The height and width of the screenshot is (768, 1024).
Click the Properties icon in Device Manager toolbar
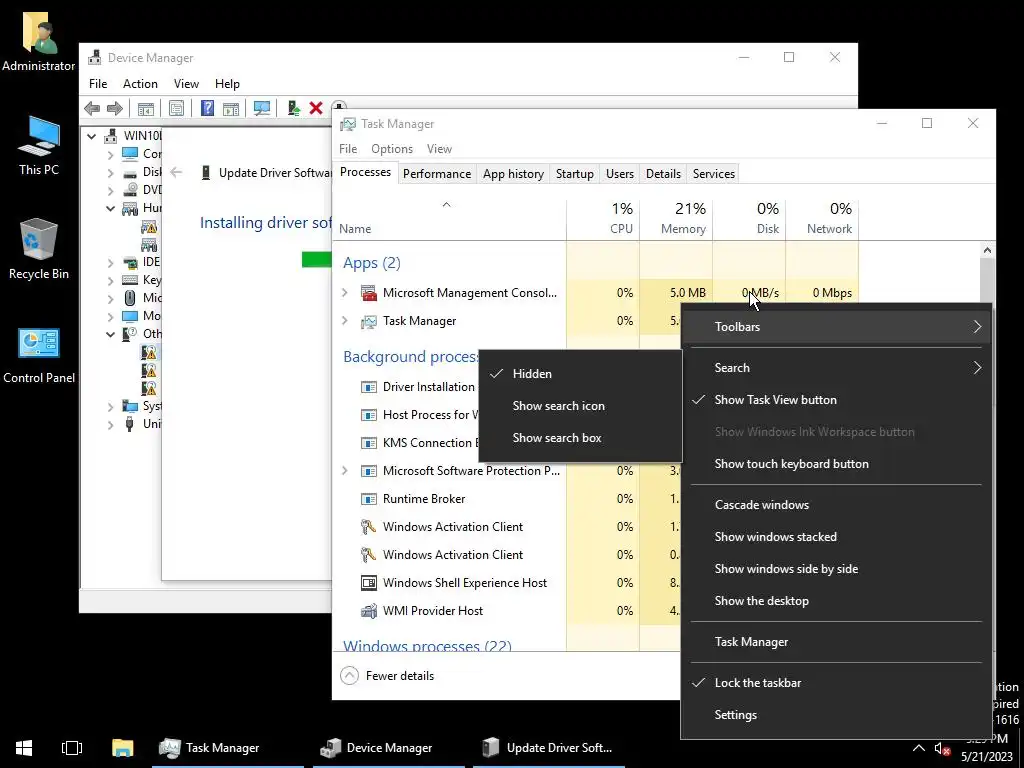pyautogui.click(x=176, y=108)
